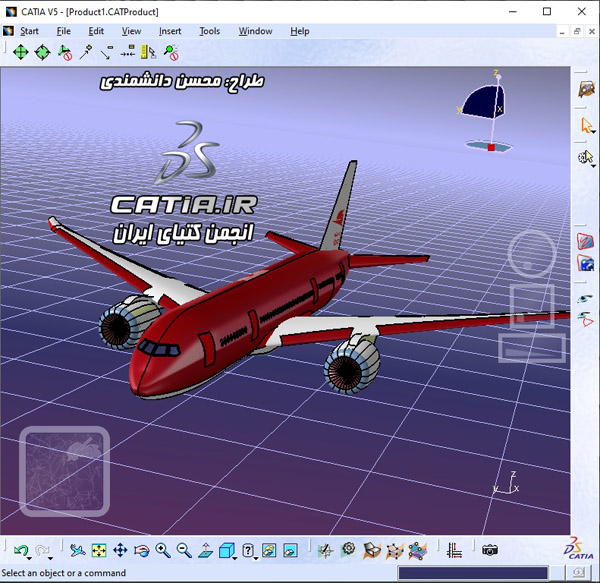600x583 pixels.
Task: Open the Insert menu
Action: click(x=170, y=31)
